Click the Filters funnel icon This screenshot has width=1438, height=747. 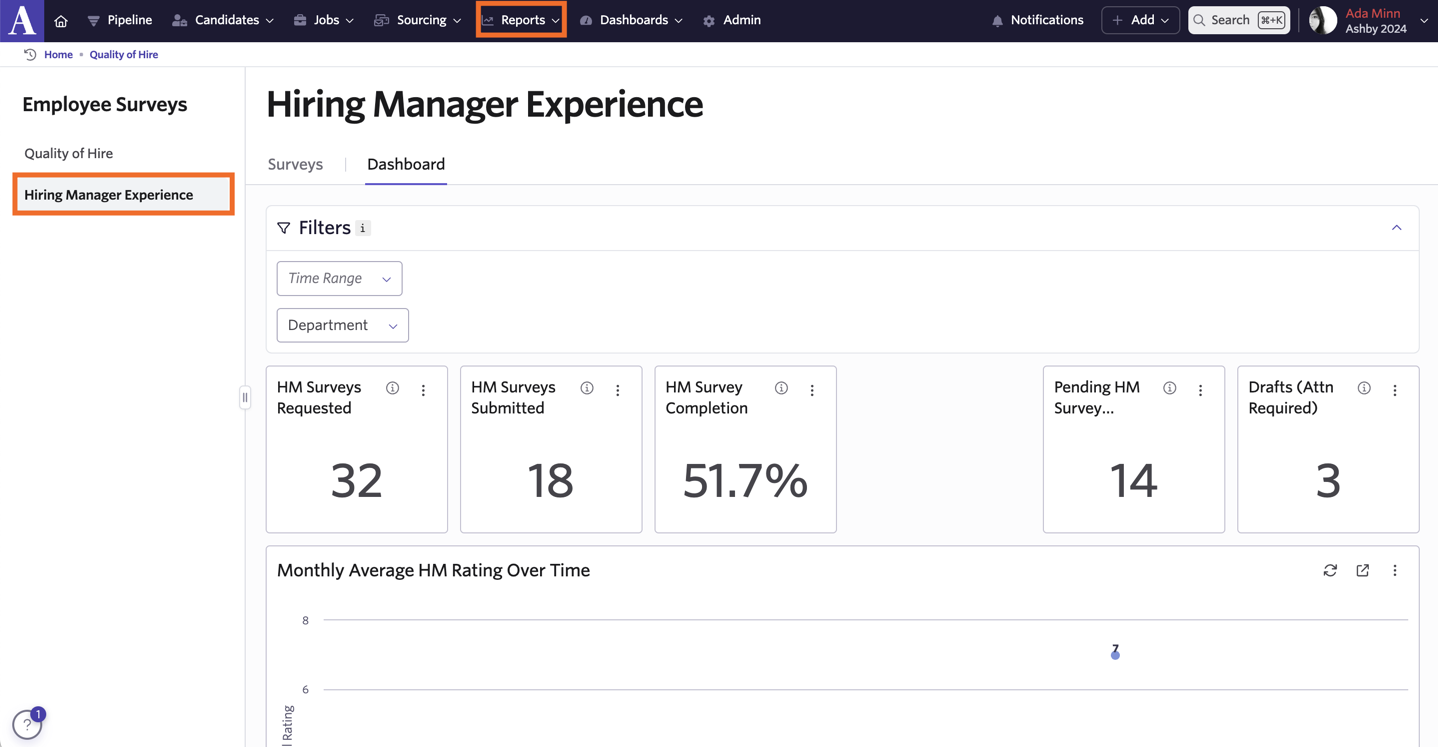point(284,228)
